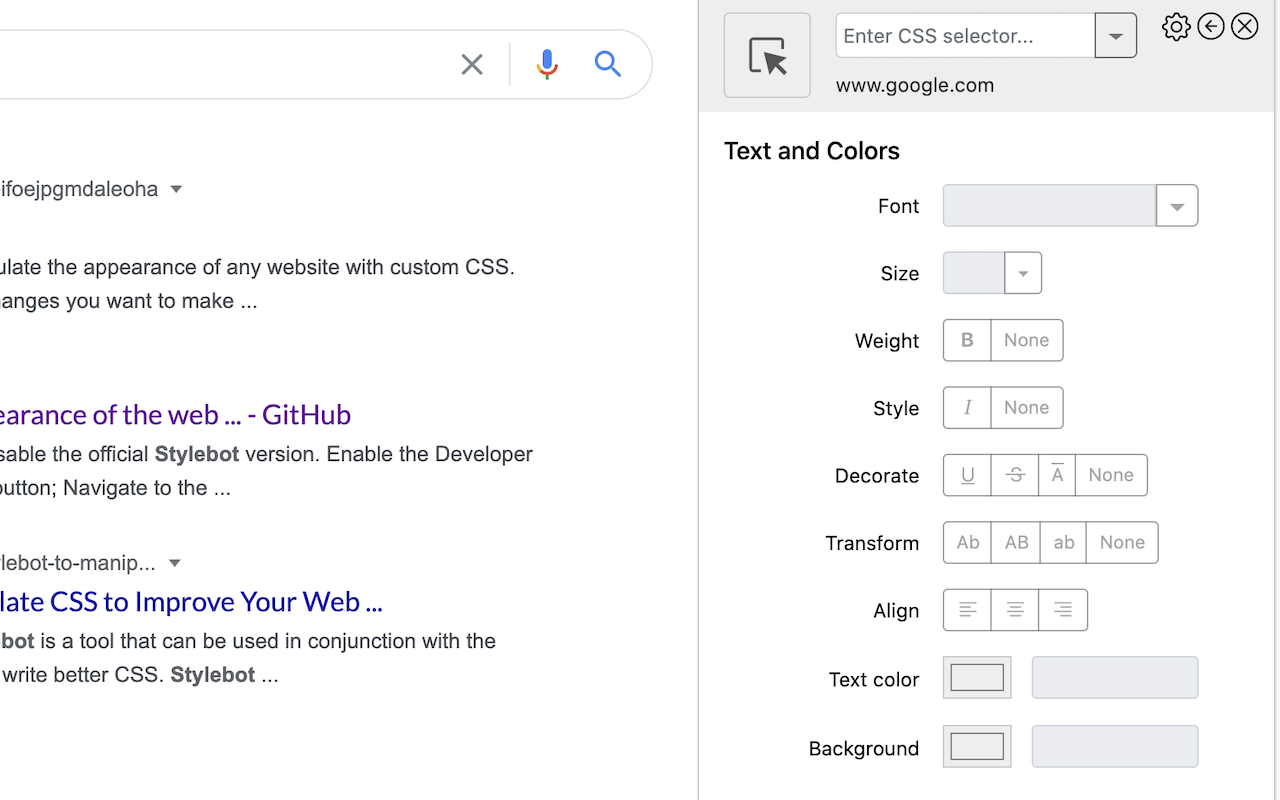Clear the Google search box with X
This screenshot has height=800, width=1280.
[471, 63]
